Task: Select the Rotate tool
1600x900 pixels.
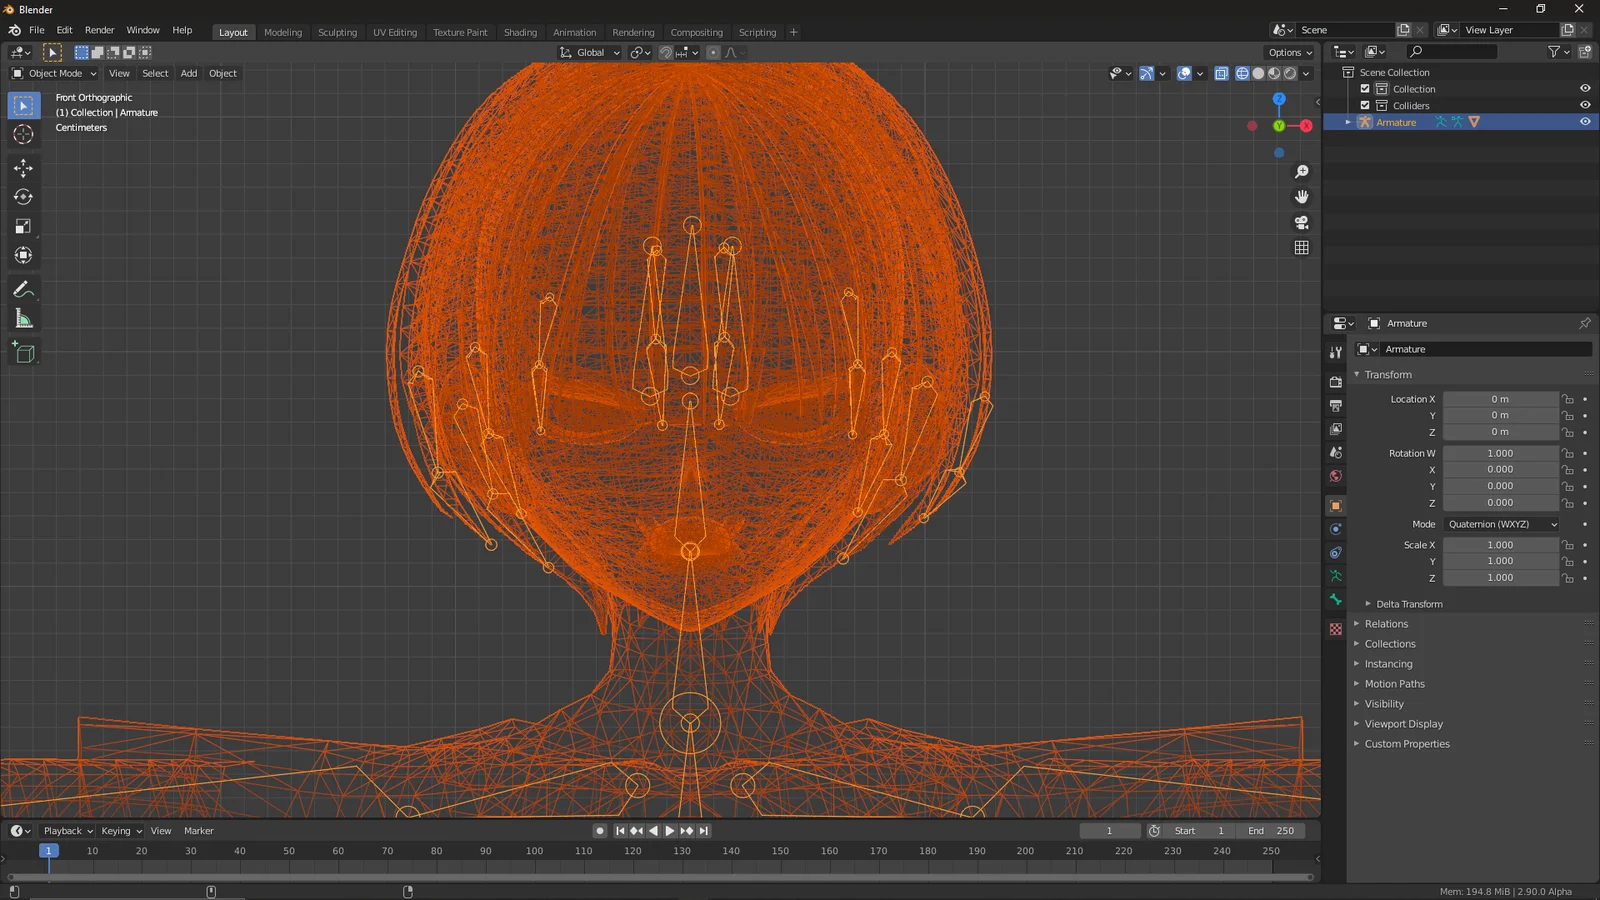Action: click(x=23, y=197)
